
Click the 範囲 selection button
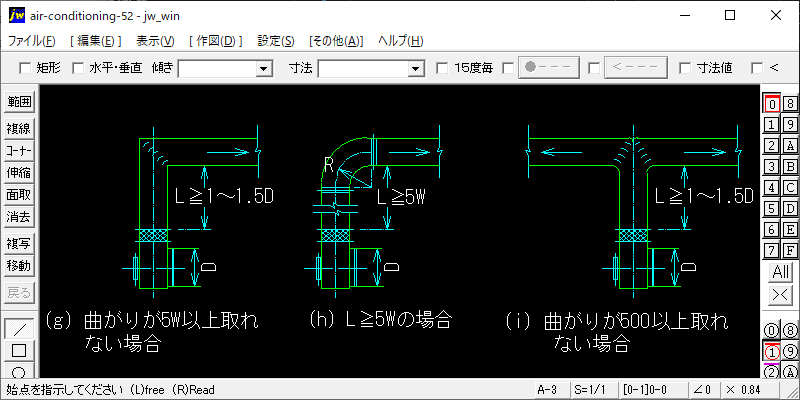(x=18, y=102)
